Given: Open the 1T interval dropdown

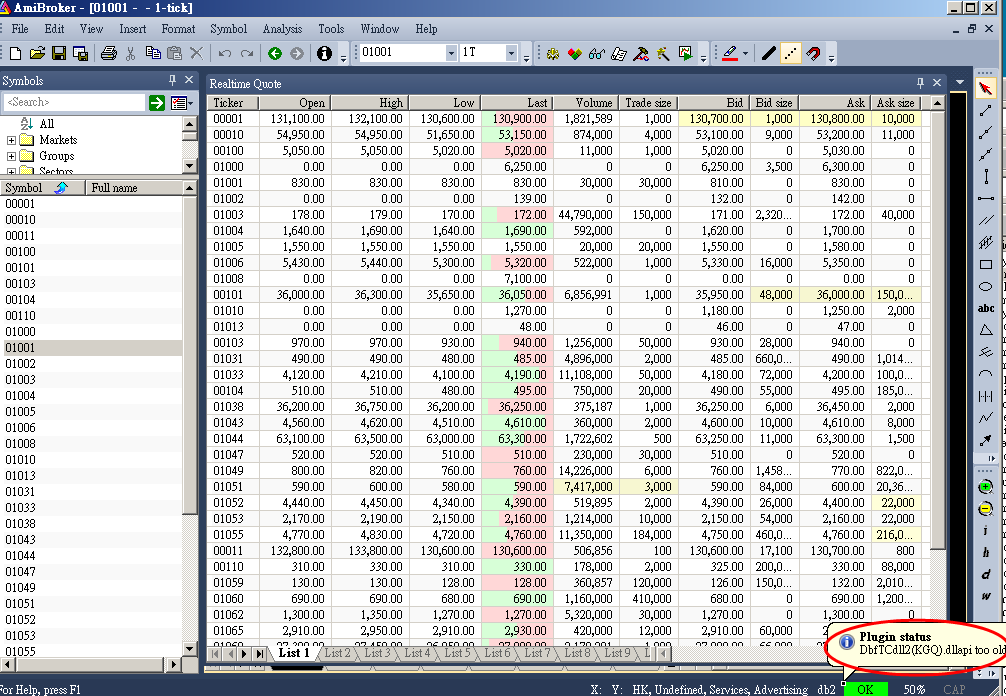Looking at the screenshot, I should coord(511,53).
